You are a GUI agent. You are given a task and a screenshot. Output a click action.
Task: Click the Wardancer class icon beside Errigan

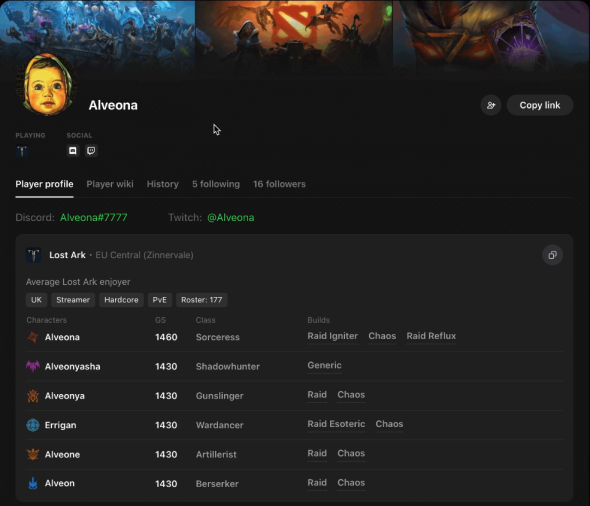tap(33, 425)
